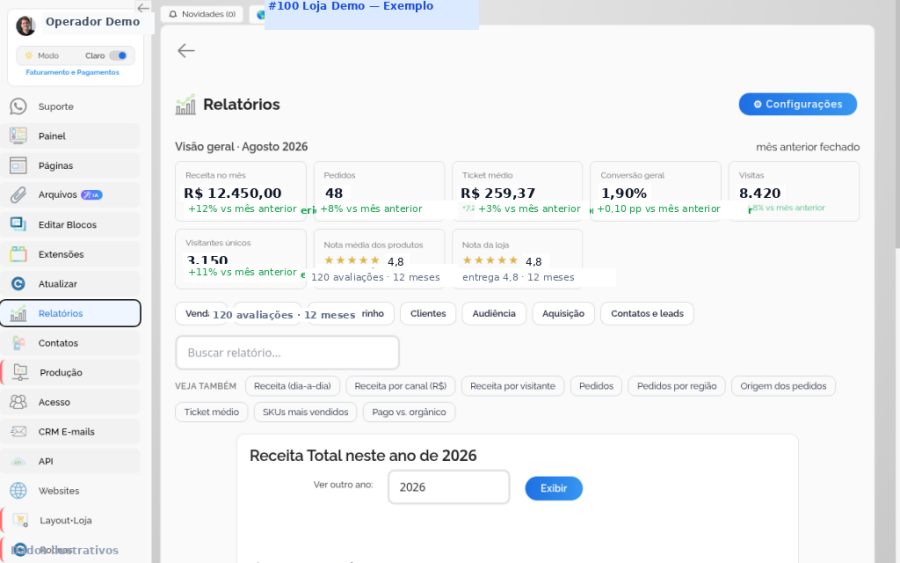
Task: Click the Contatos sidebar icon
Action: coord(18,343)
